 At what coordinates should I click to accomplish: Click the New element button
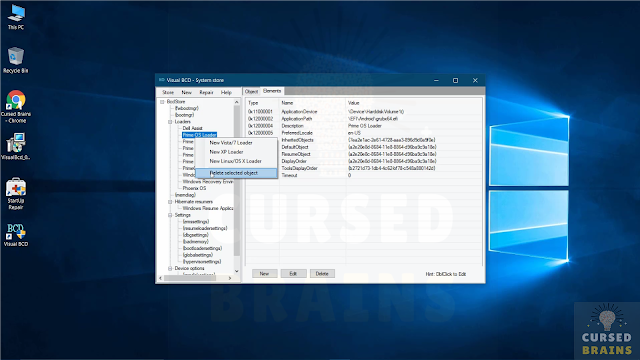click(x=264, y=273)
